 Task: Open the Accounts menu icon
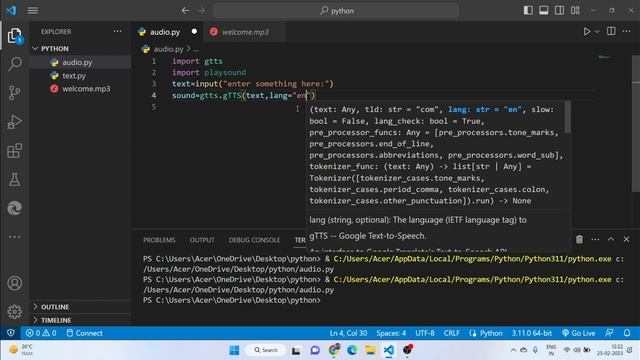[15, 283]
